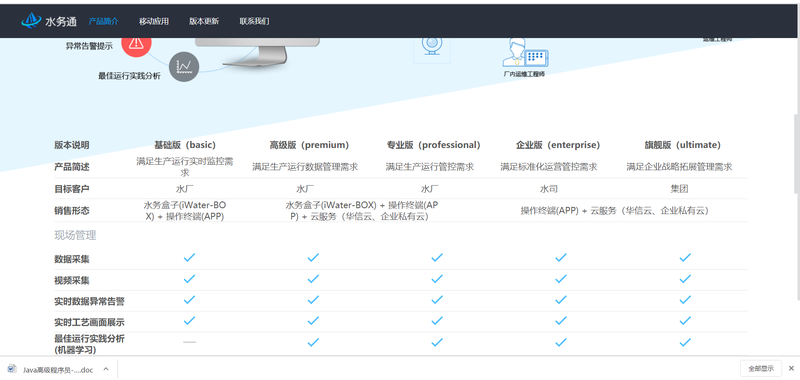This screenshot has width=800, height=380.
Task: Click the 实时工艺画面展示 row label
Action: [89, 322]
